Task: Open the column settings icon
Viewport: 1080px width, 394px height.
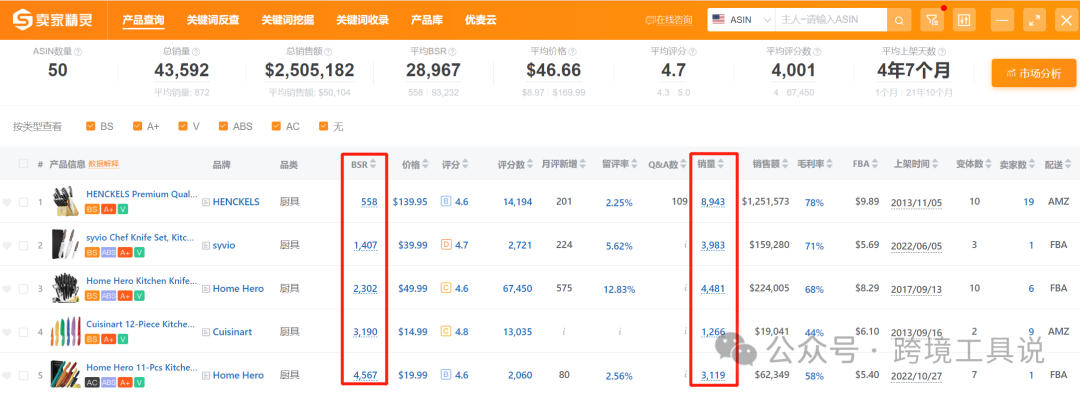Action: pos(964,21)
